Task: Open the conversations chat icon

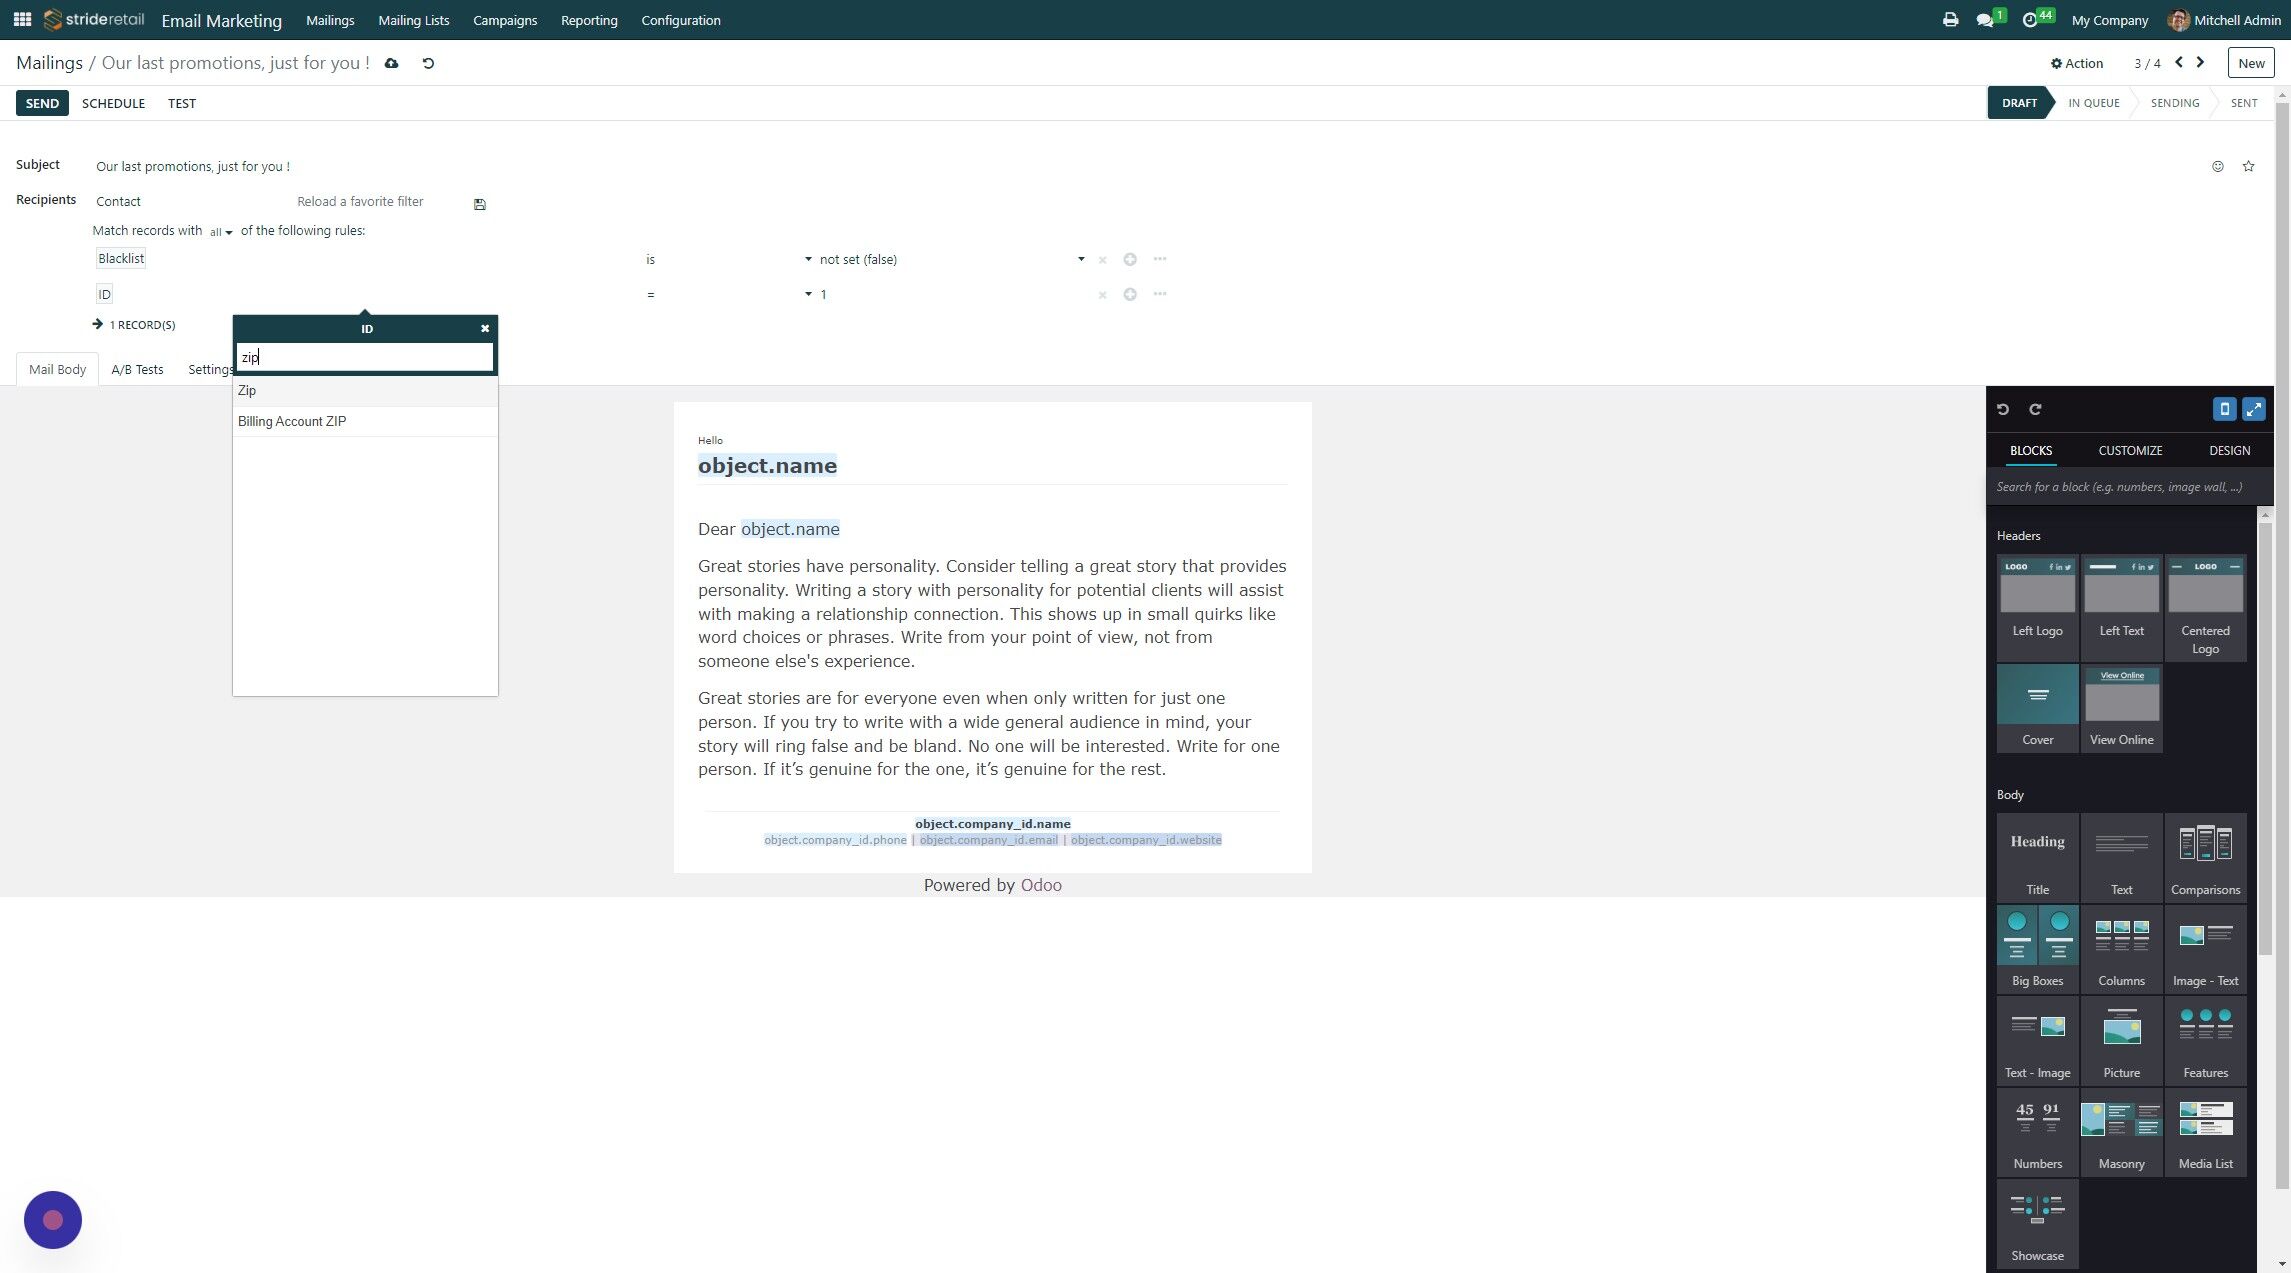Action: tap(1986, 20)
